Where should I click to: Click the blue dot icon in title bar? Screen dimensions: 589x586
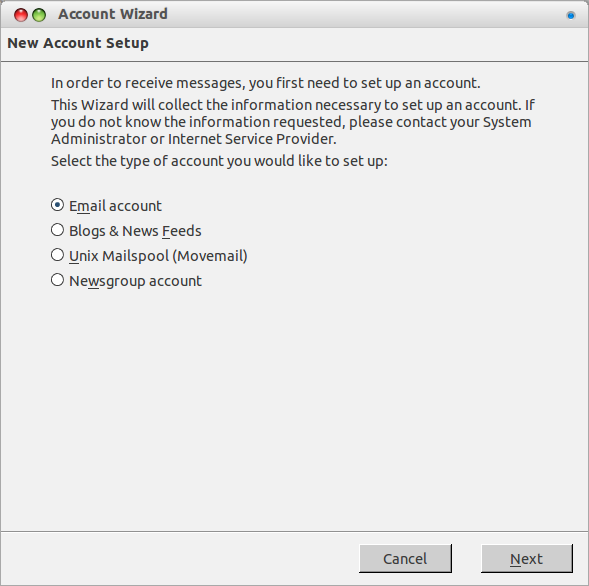point(571,15)
